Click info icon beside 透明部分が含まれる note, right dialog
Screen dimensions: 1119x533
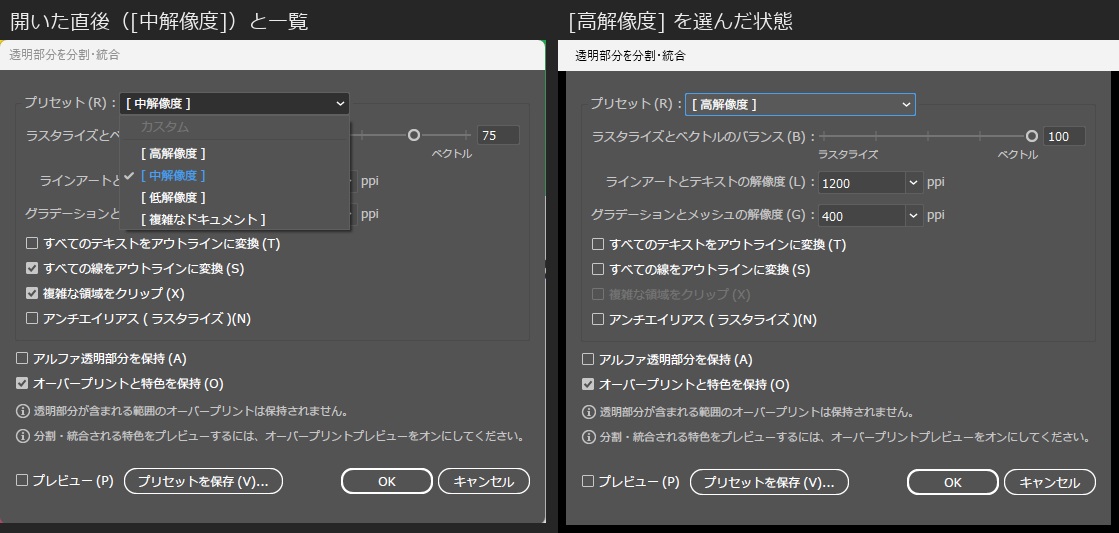click(589, 412)
